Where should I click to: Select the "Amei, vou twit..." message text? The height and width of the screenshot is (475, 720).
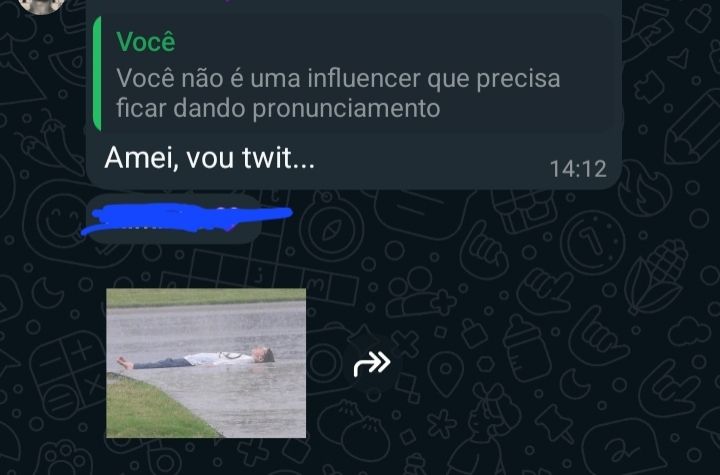[x=210, y=158]
